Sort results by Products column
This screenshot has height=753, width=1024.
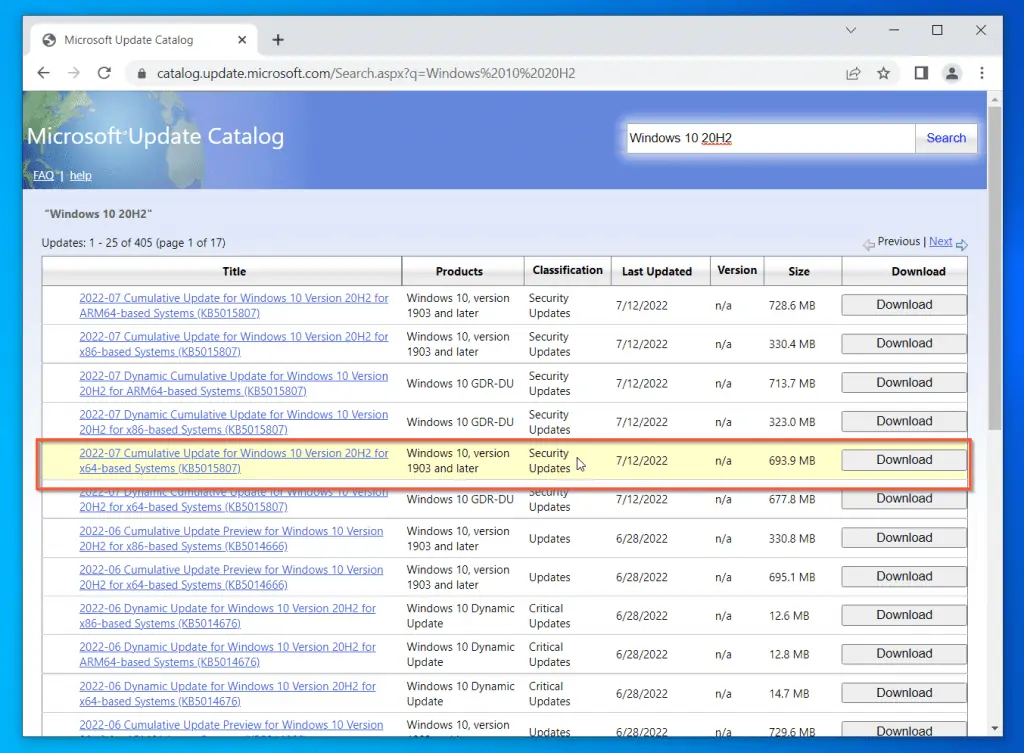459,271
